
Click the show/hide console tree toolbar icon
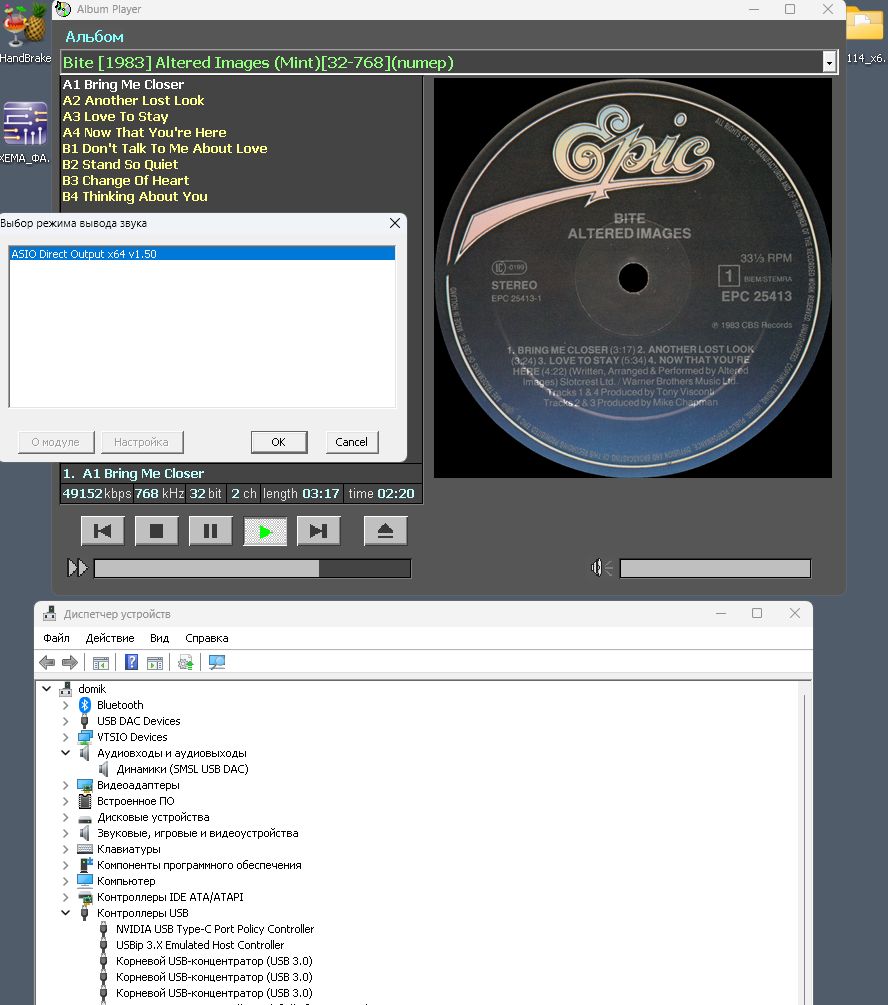[x=101, y=663]
